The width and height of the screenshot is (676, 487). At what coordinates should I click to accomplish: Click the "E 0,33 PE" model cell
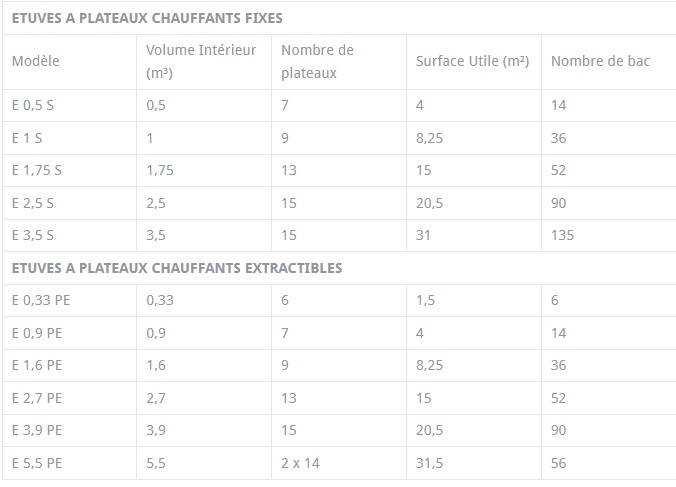(x=41, y=300)
